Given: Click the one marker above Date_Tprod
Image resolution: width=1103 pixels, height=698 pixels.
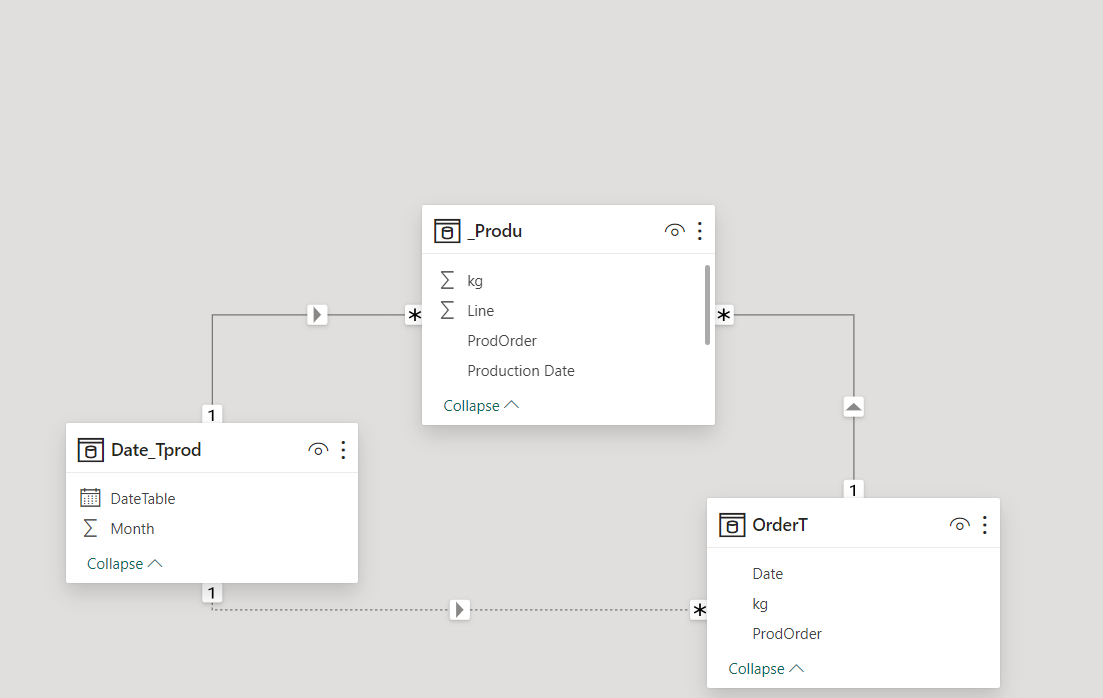Looking at the screenshot, I should click(212, 415).
